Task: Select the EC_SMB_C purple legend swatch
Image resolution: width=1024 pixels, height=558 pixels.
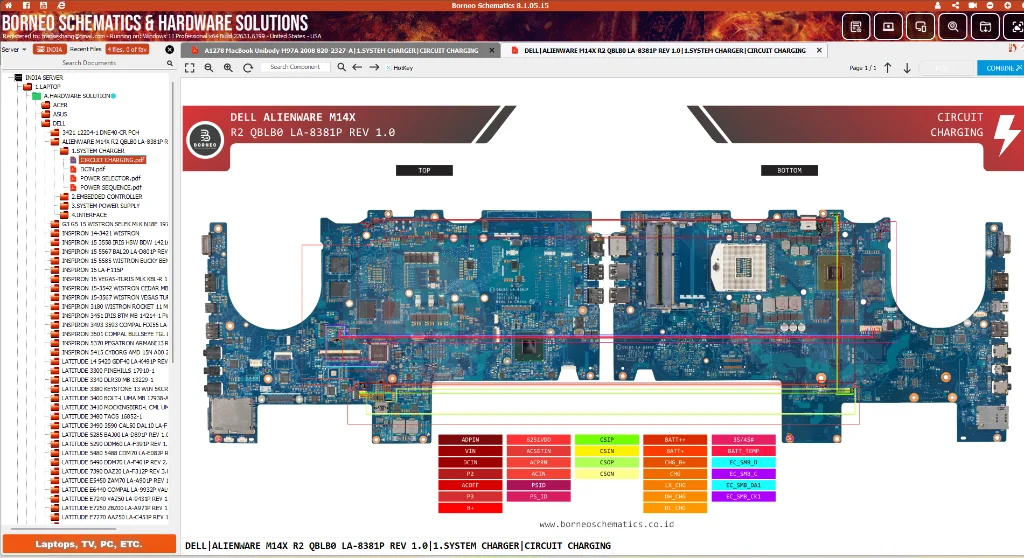Action: [x=743, y=474]
